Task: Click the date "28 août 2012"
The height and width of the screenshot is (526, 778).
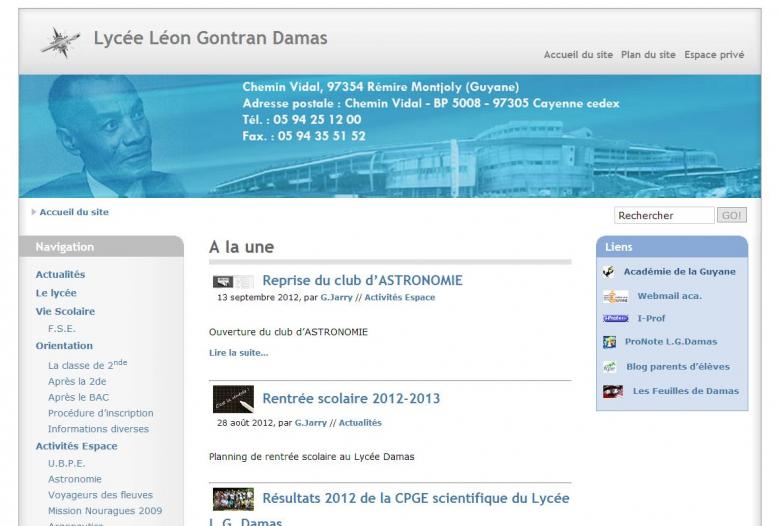Action: click(x=245, y=423)
